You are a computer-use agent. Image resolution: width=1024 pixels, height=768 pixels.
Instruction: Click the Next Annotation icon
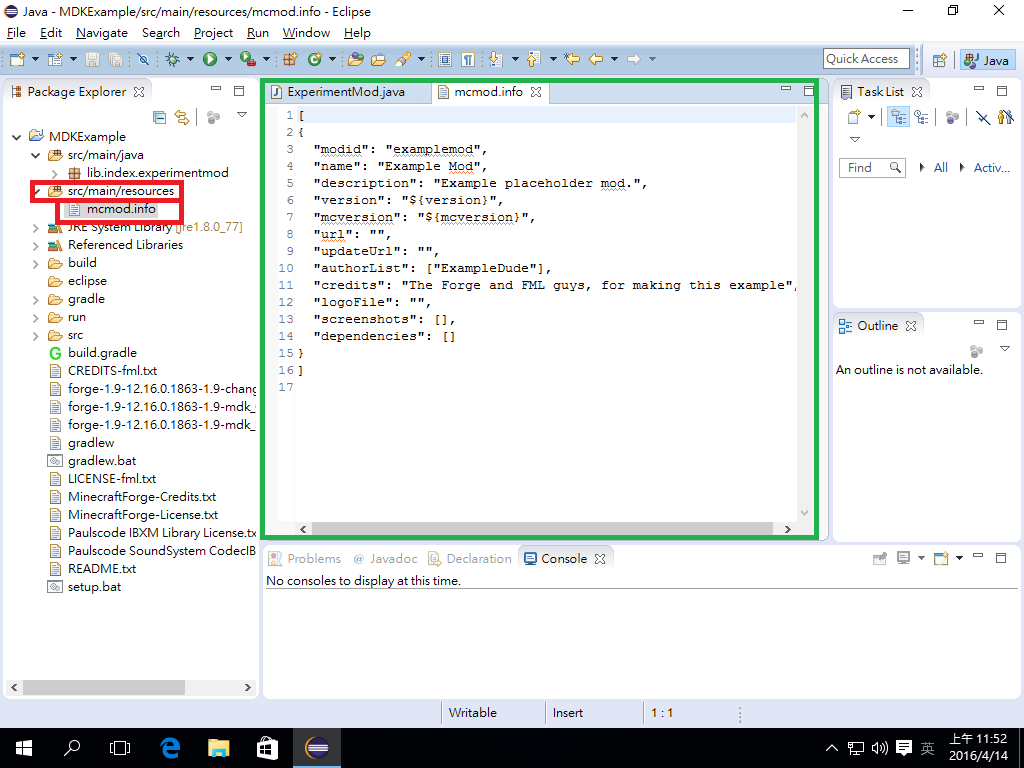coord(496,59)
